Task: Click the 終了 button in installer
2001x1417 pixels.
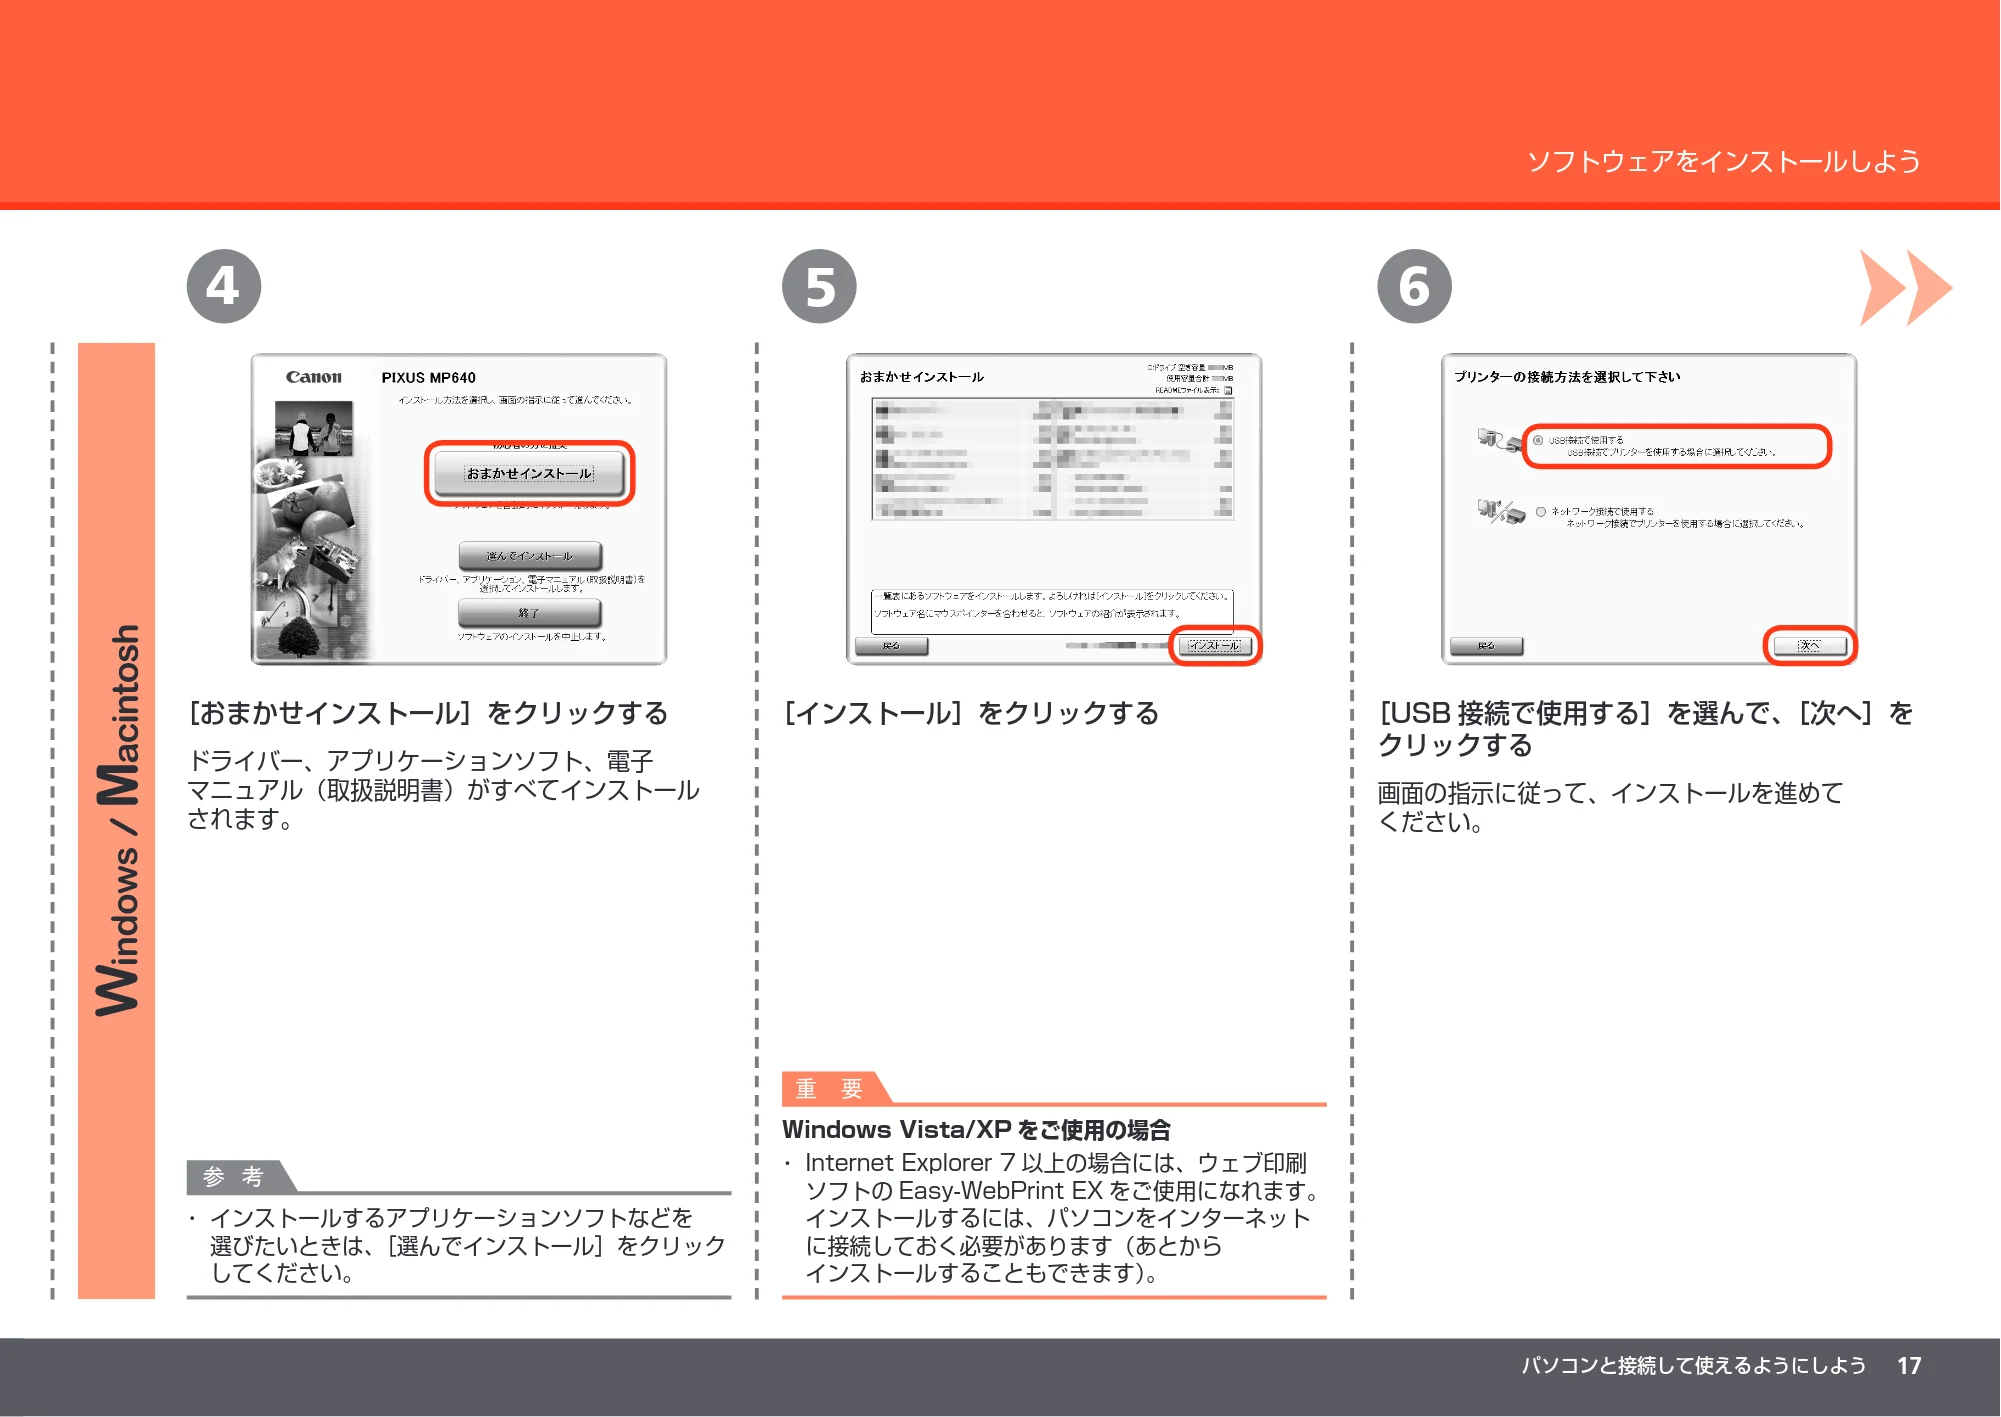Action: 529,612
